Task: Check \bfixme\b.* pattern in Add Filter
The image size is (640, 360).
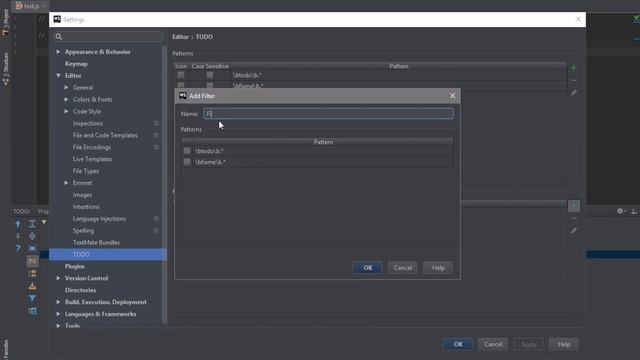Action: [187, 162]
